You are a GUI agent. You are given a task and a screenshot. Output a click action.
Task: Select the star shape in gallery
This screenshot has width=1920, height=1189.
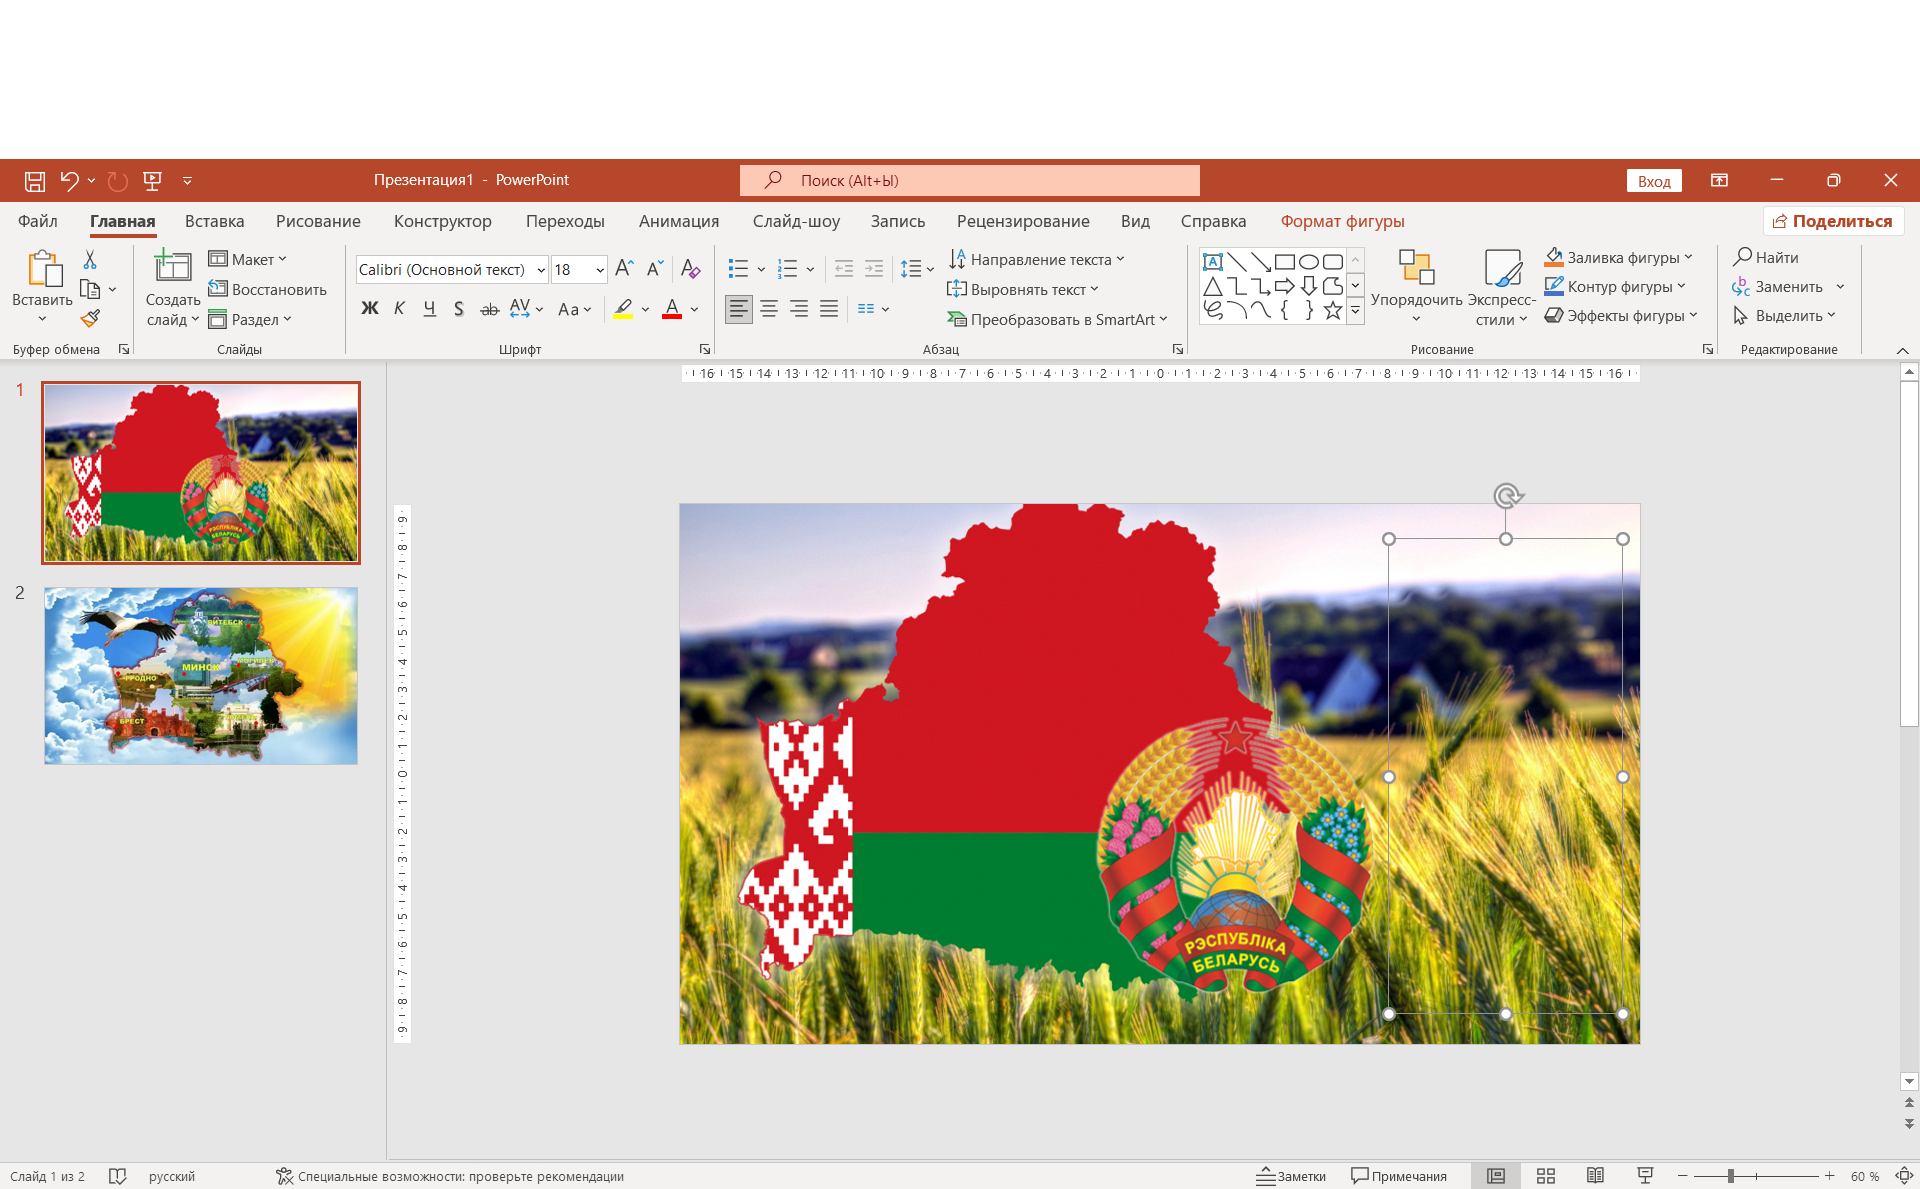pyautogui.click(x=1333, y=310)
